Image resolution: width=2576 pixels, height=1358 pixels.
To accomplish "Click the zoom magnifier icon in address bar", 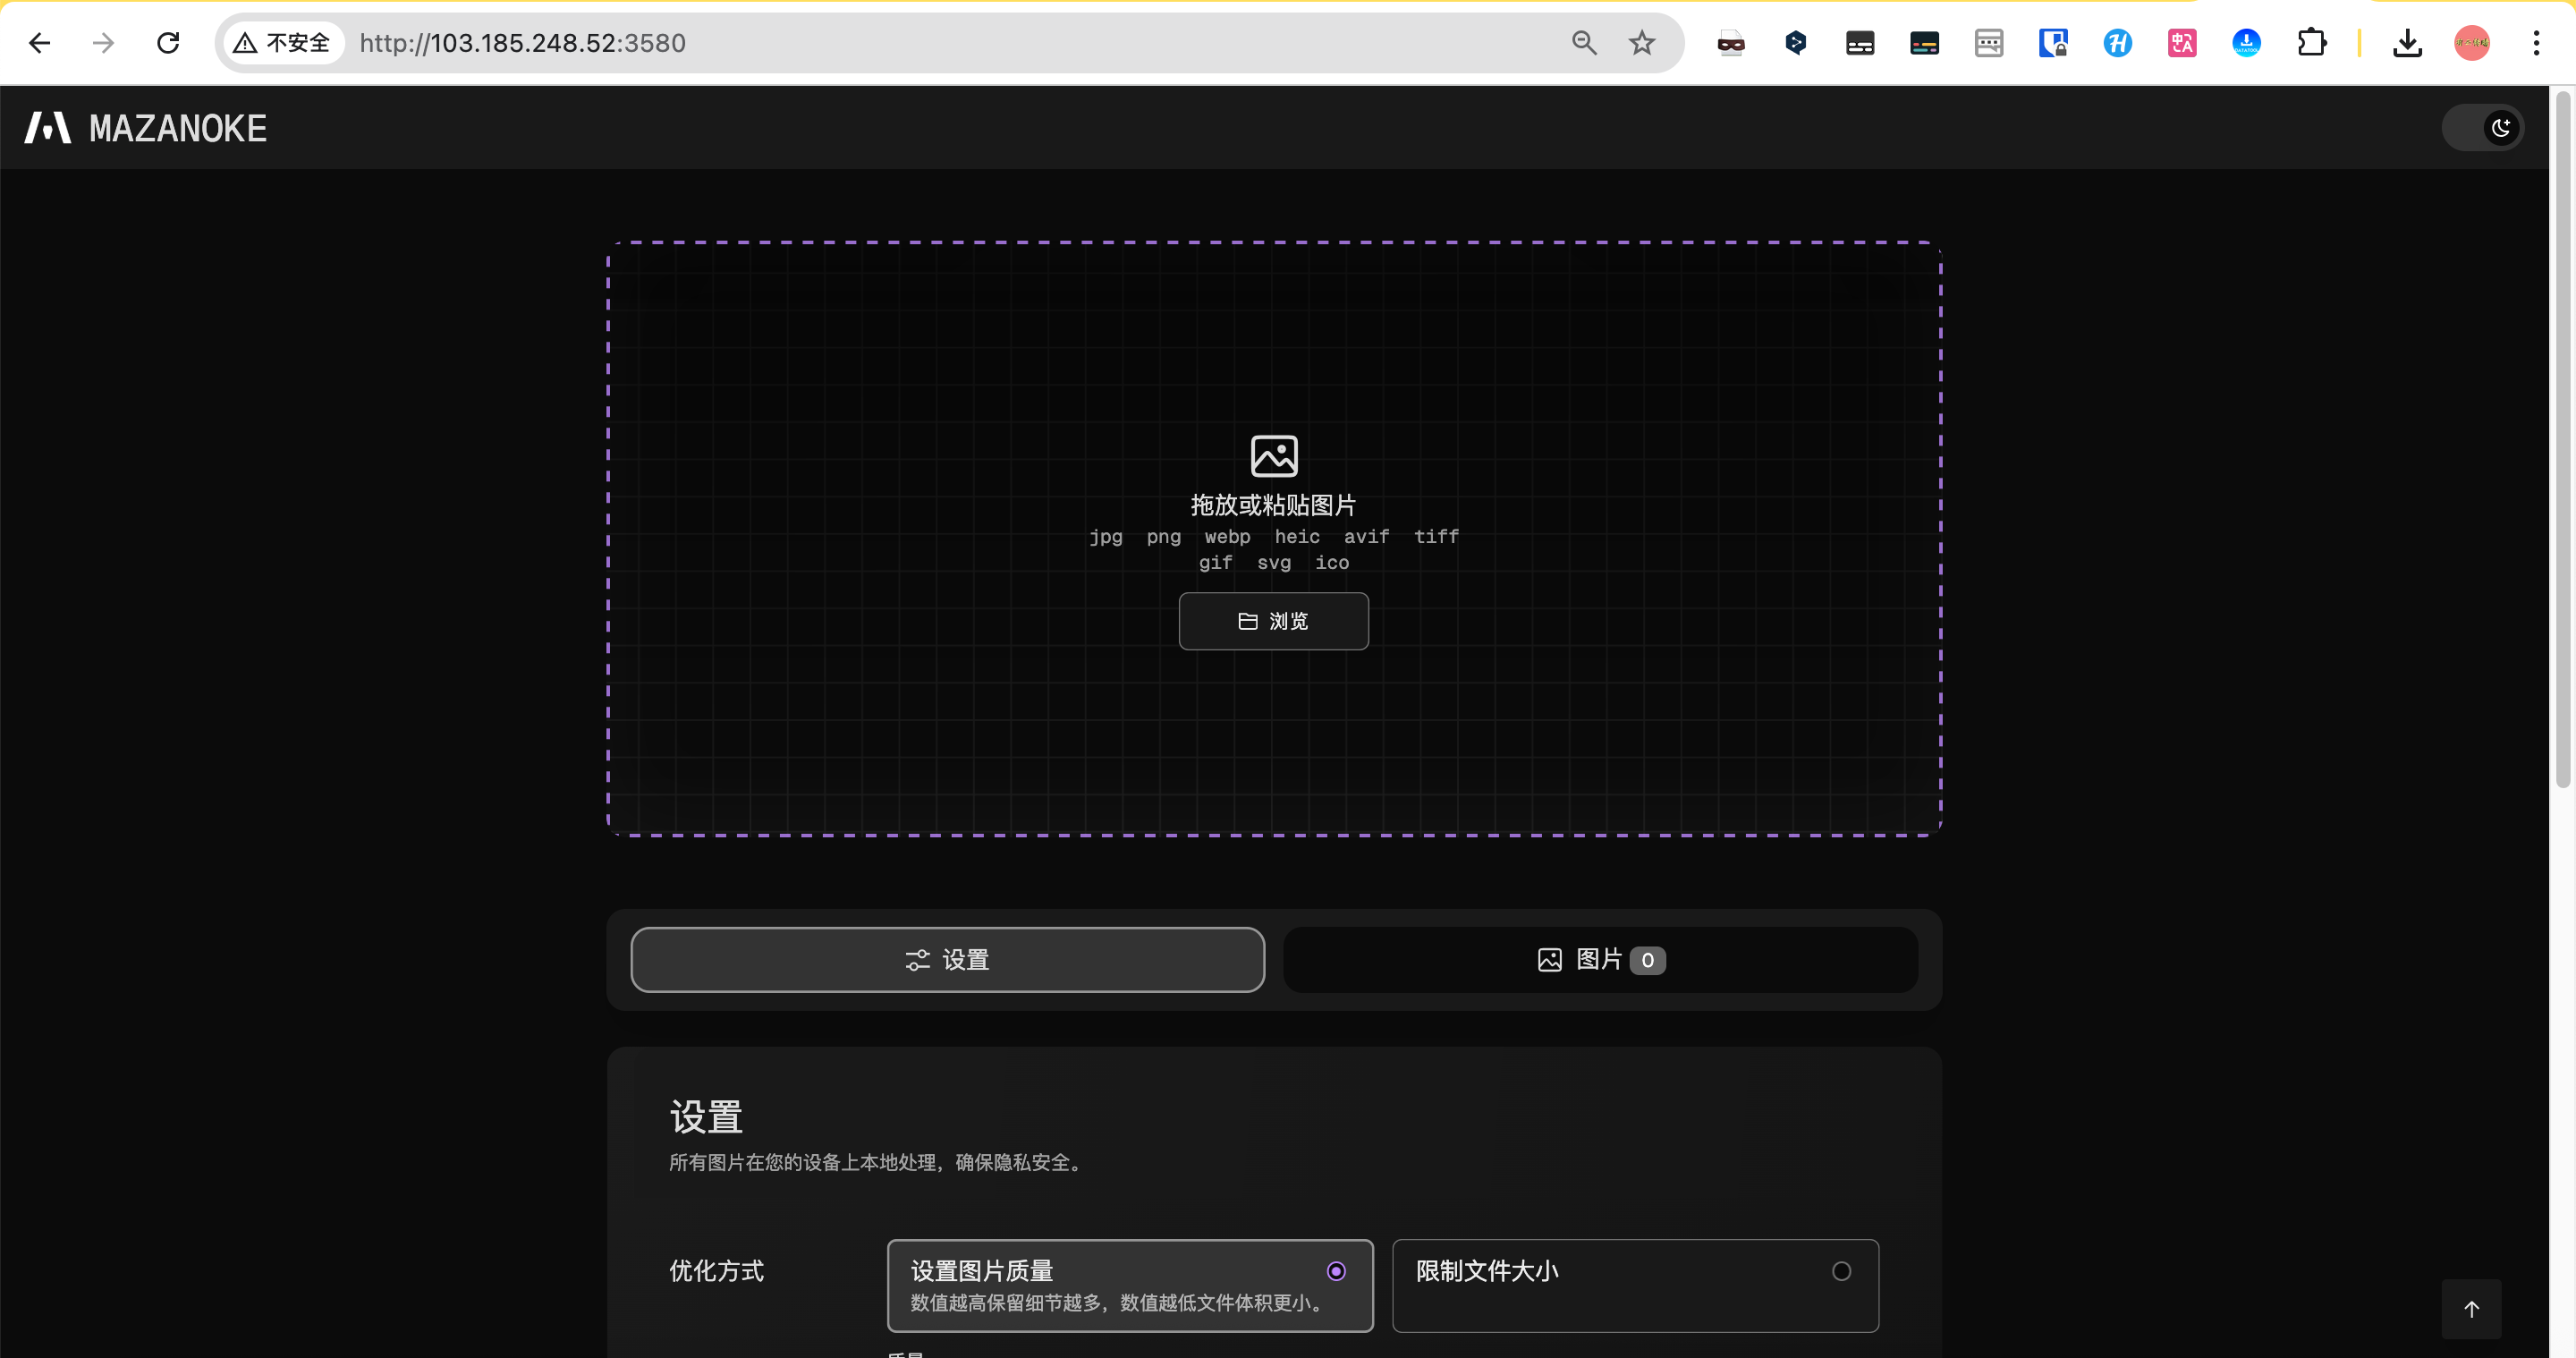I will tap(1584, 43).
